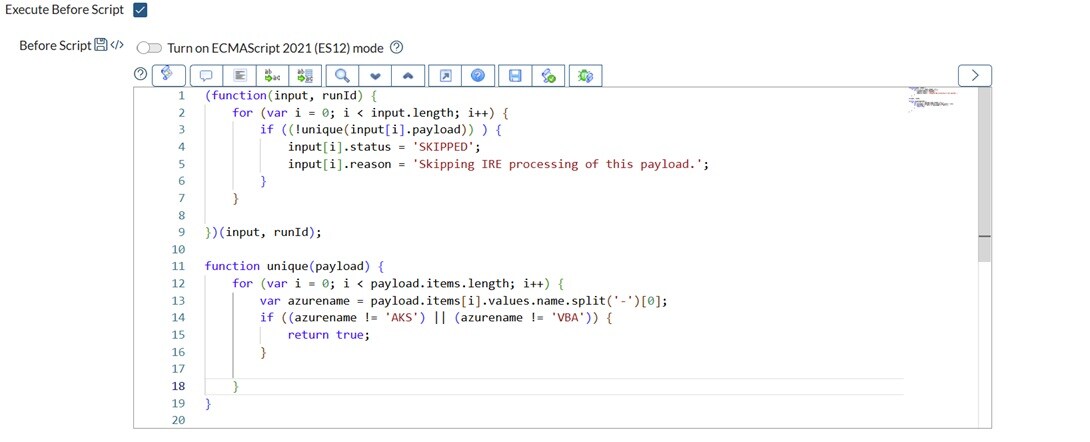Click the Save floppy disk toolbar icon
The image size is (1090, 442).
tap(515, 75)
